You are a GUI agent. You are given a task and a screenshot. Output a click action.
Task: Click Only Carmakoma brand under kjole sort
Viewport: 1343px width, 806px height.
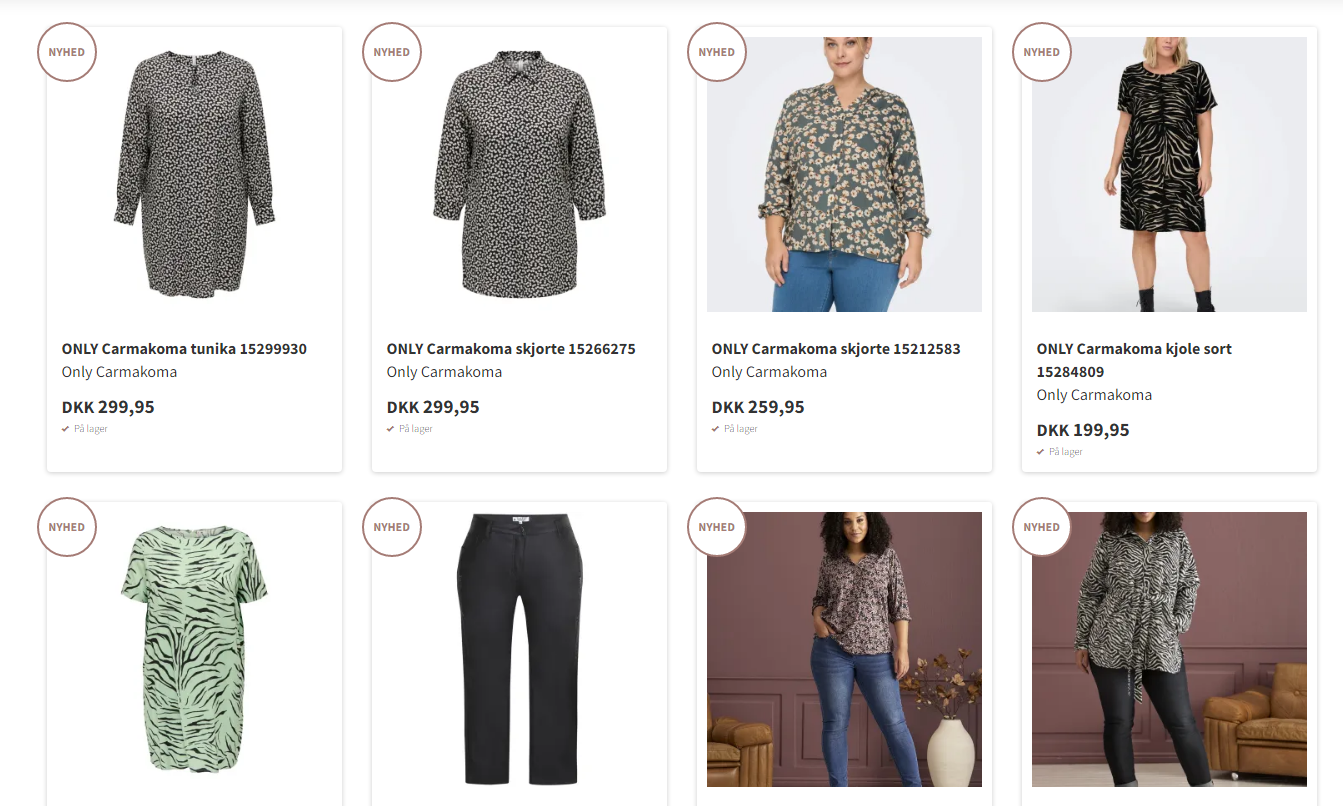[1094, 395]
